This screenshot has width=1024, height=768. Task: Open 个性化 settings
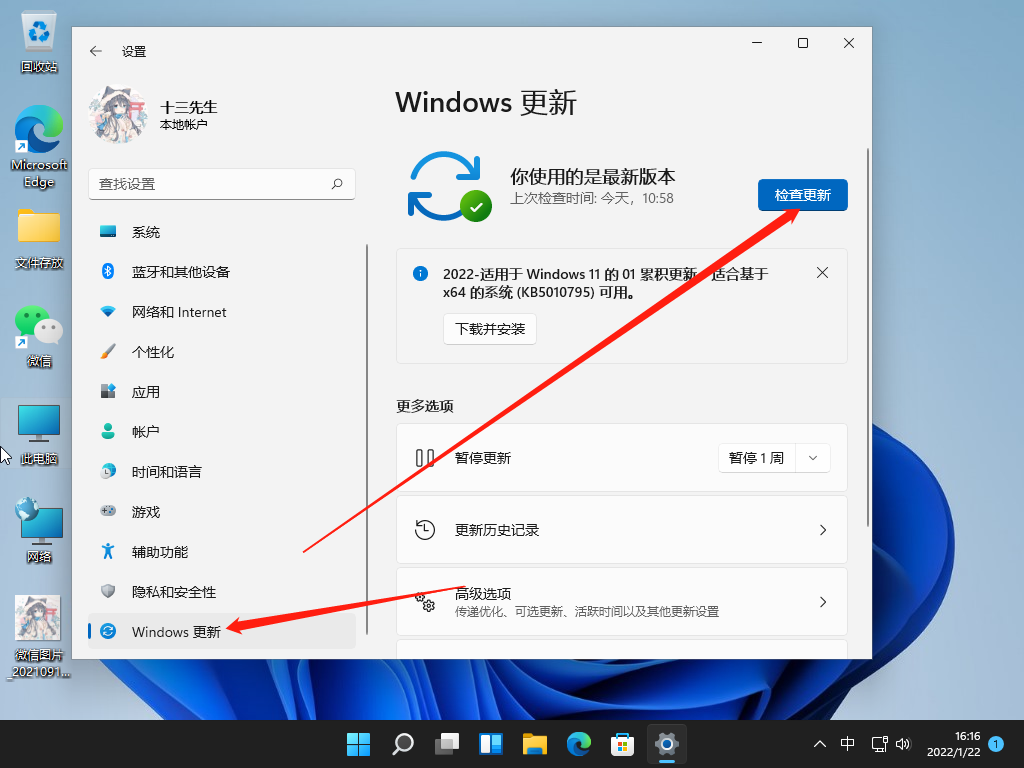tap(146, 351)
